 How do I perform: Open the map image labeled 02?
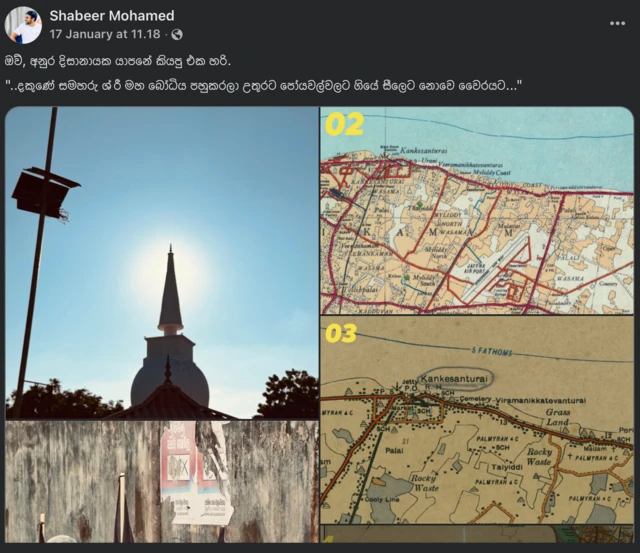coord(477,210)
